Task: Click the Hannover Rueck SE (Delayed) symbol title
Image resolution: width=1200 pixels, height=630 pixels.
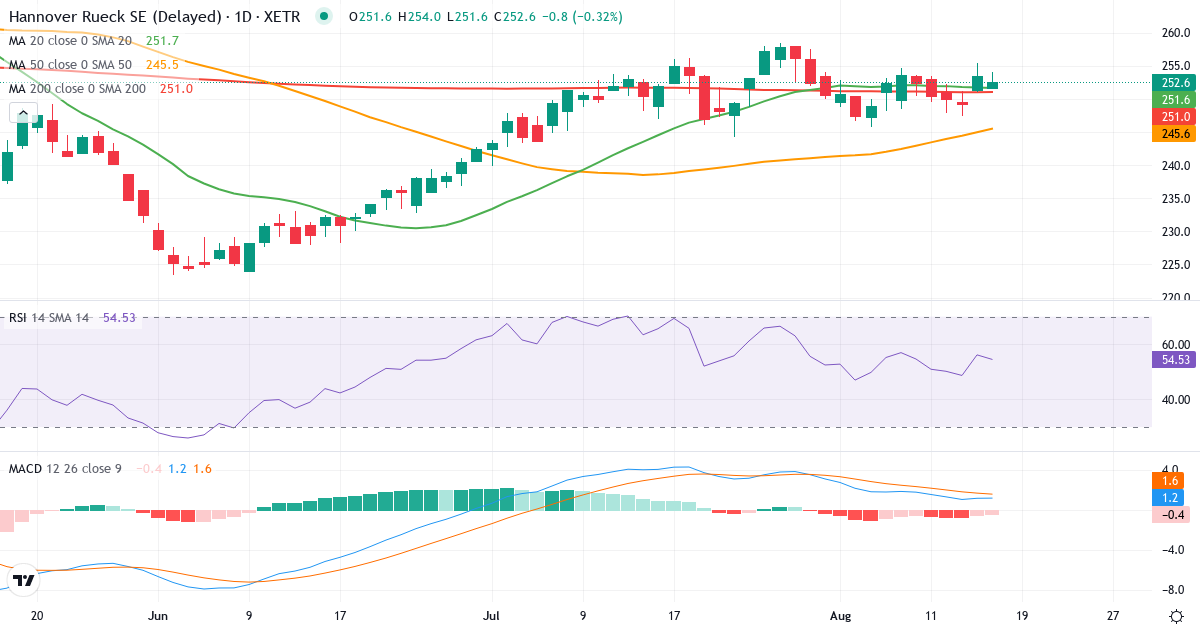Action: 113,17
